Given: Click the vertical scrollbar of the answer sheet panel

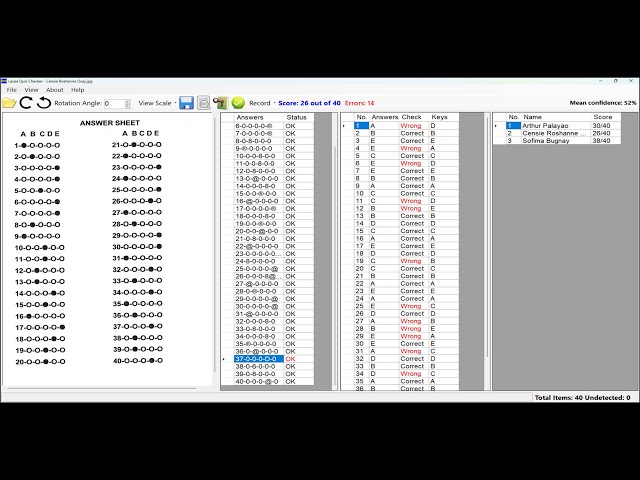Looking at the screenshot, I should pos(215,245).
